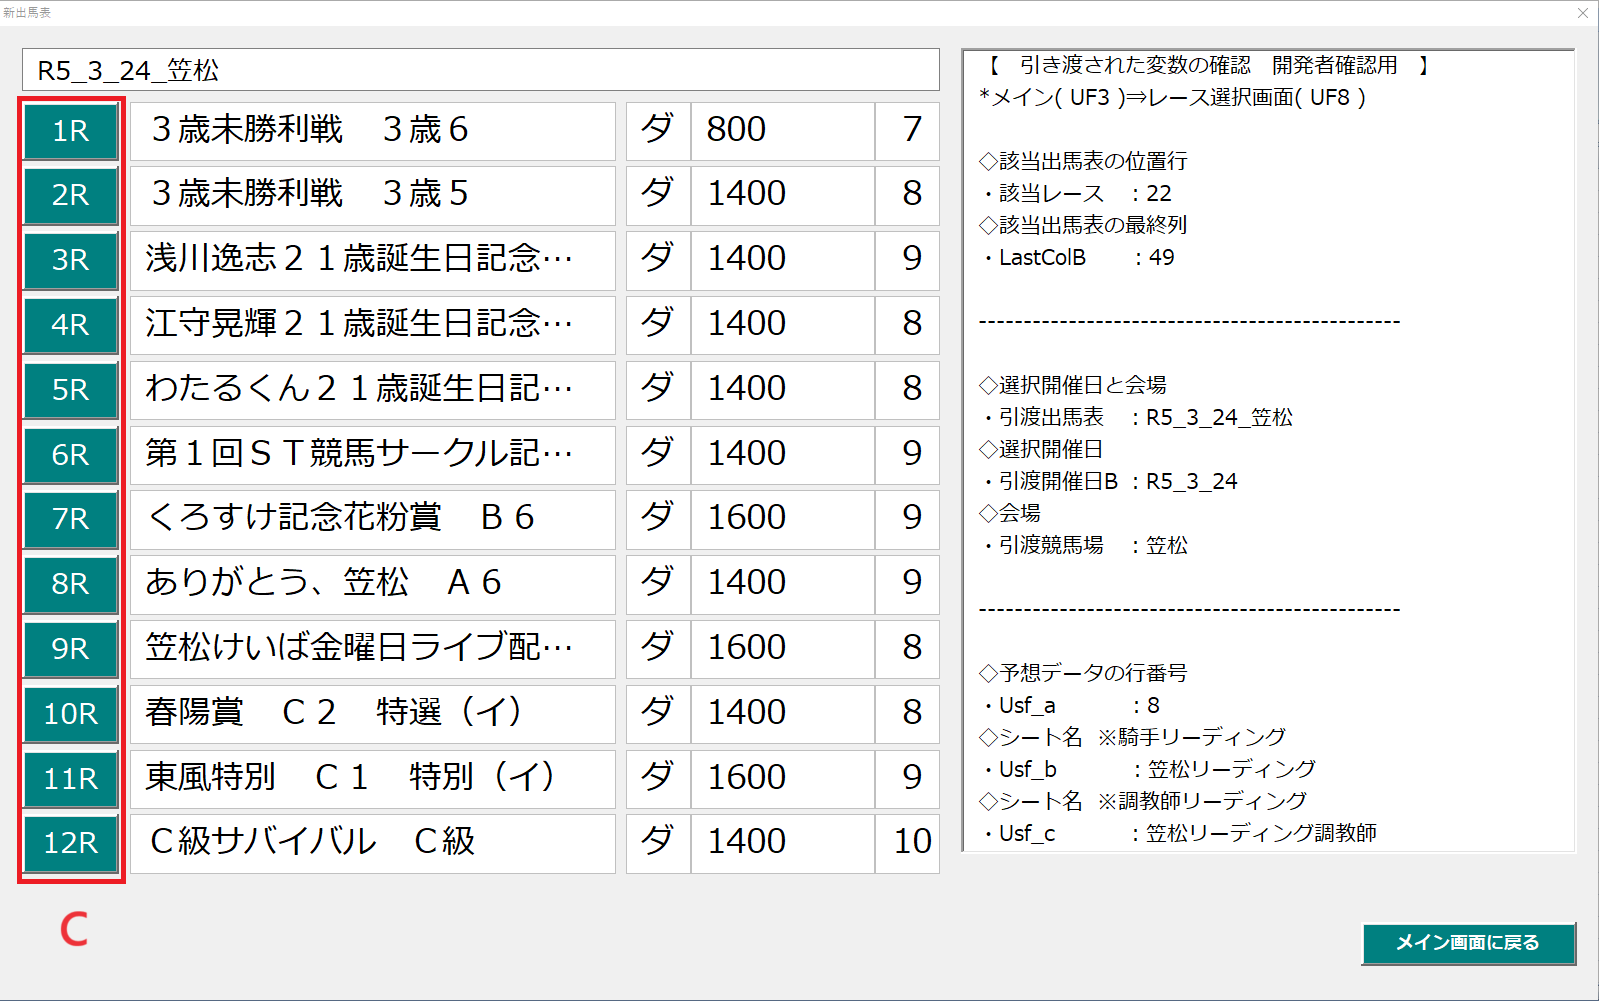Image resolution: width=1599 pixels, height=1001 pixels.
Task: Select the 1R race button
Action: [x=71, y=131]
